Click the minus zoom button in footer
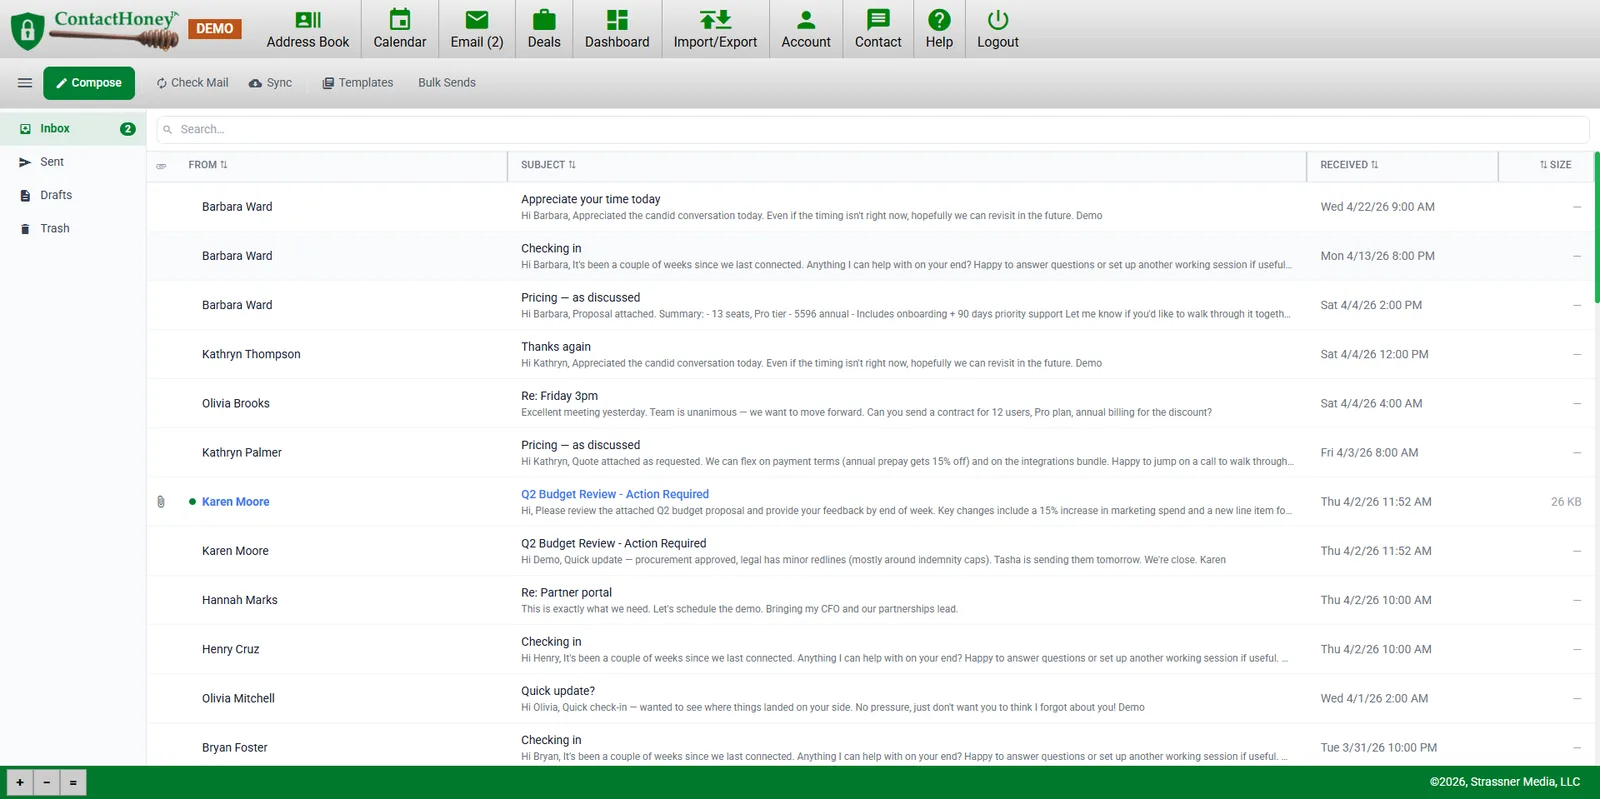The image size is (1600, 799). coord(47,782)
